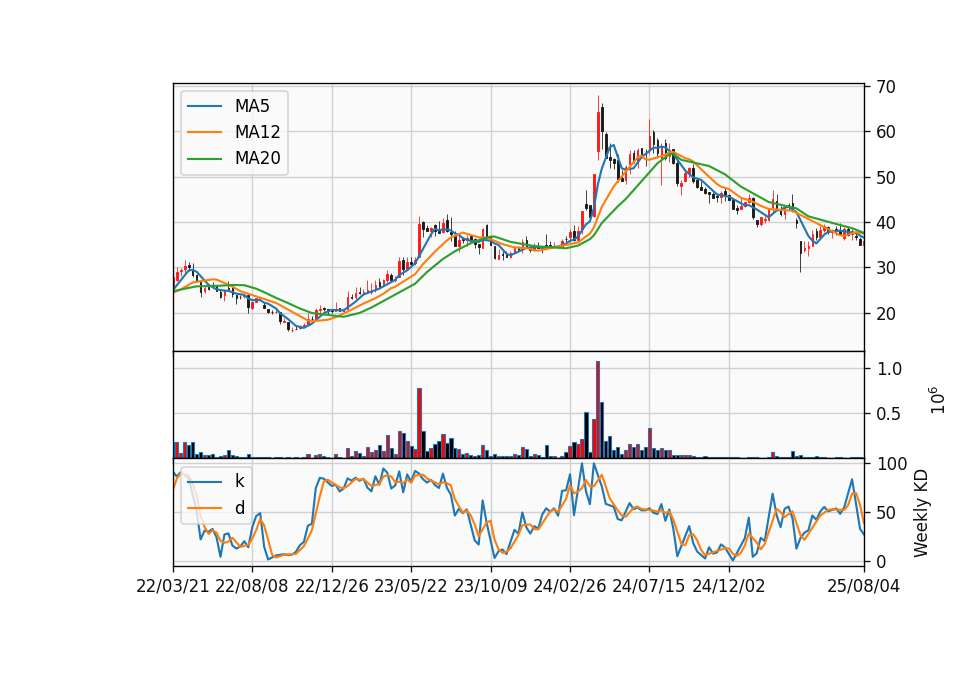
Task: Click the green MA20 legend line sample
Action: (204, 159)
